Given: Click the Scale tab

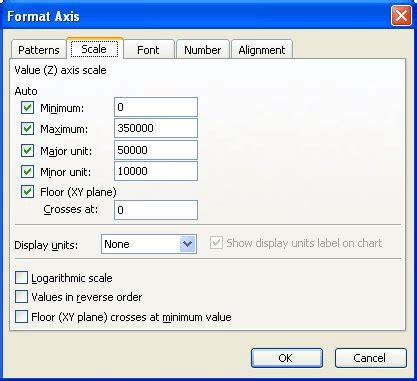Looking at the screenshot, I should [x=95, y=49].
